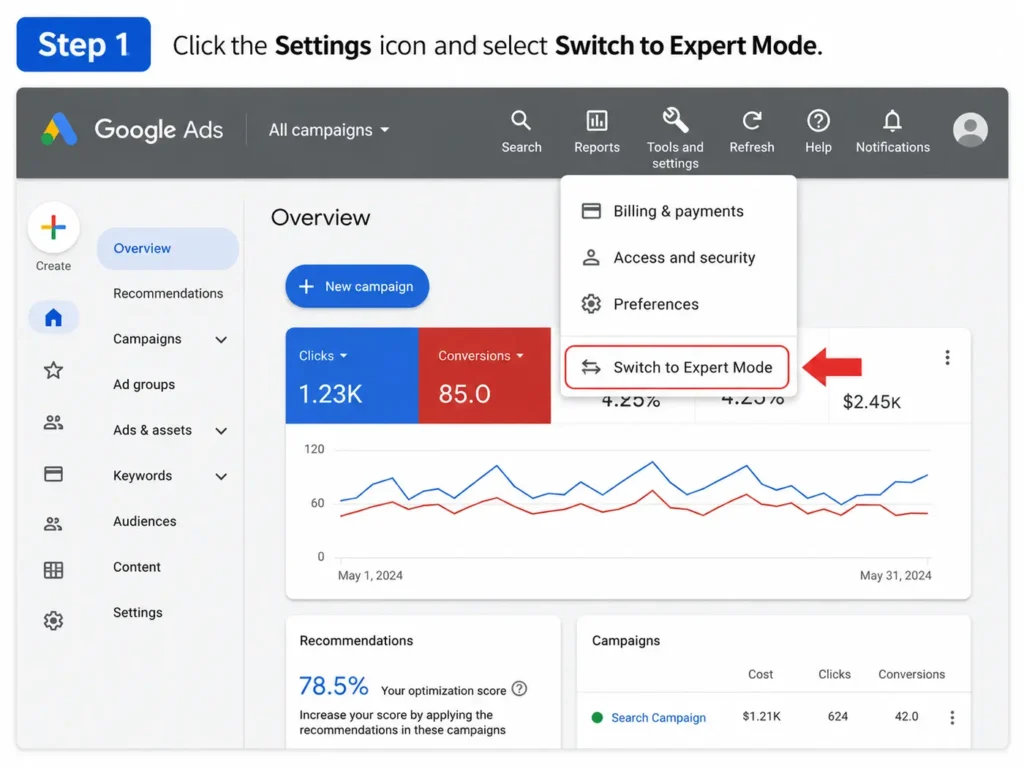Open the Overview nav item
The image size is (1024, 768).
coord(168,248)
